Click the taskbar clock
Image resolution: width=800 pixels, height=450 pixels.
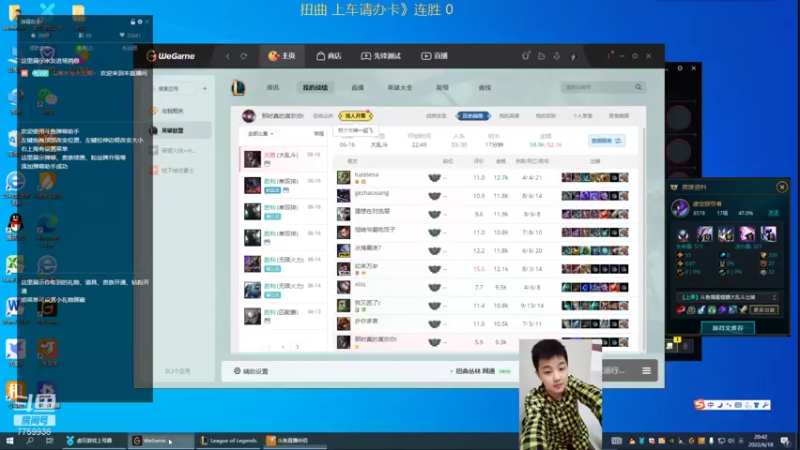point(761,440)
